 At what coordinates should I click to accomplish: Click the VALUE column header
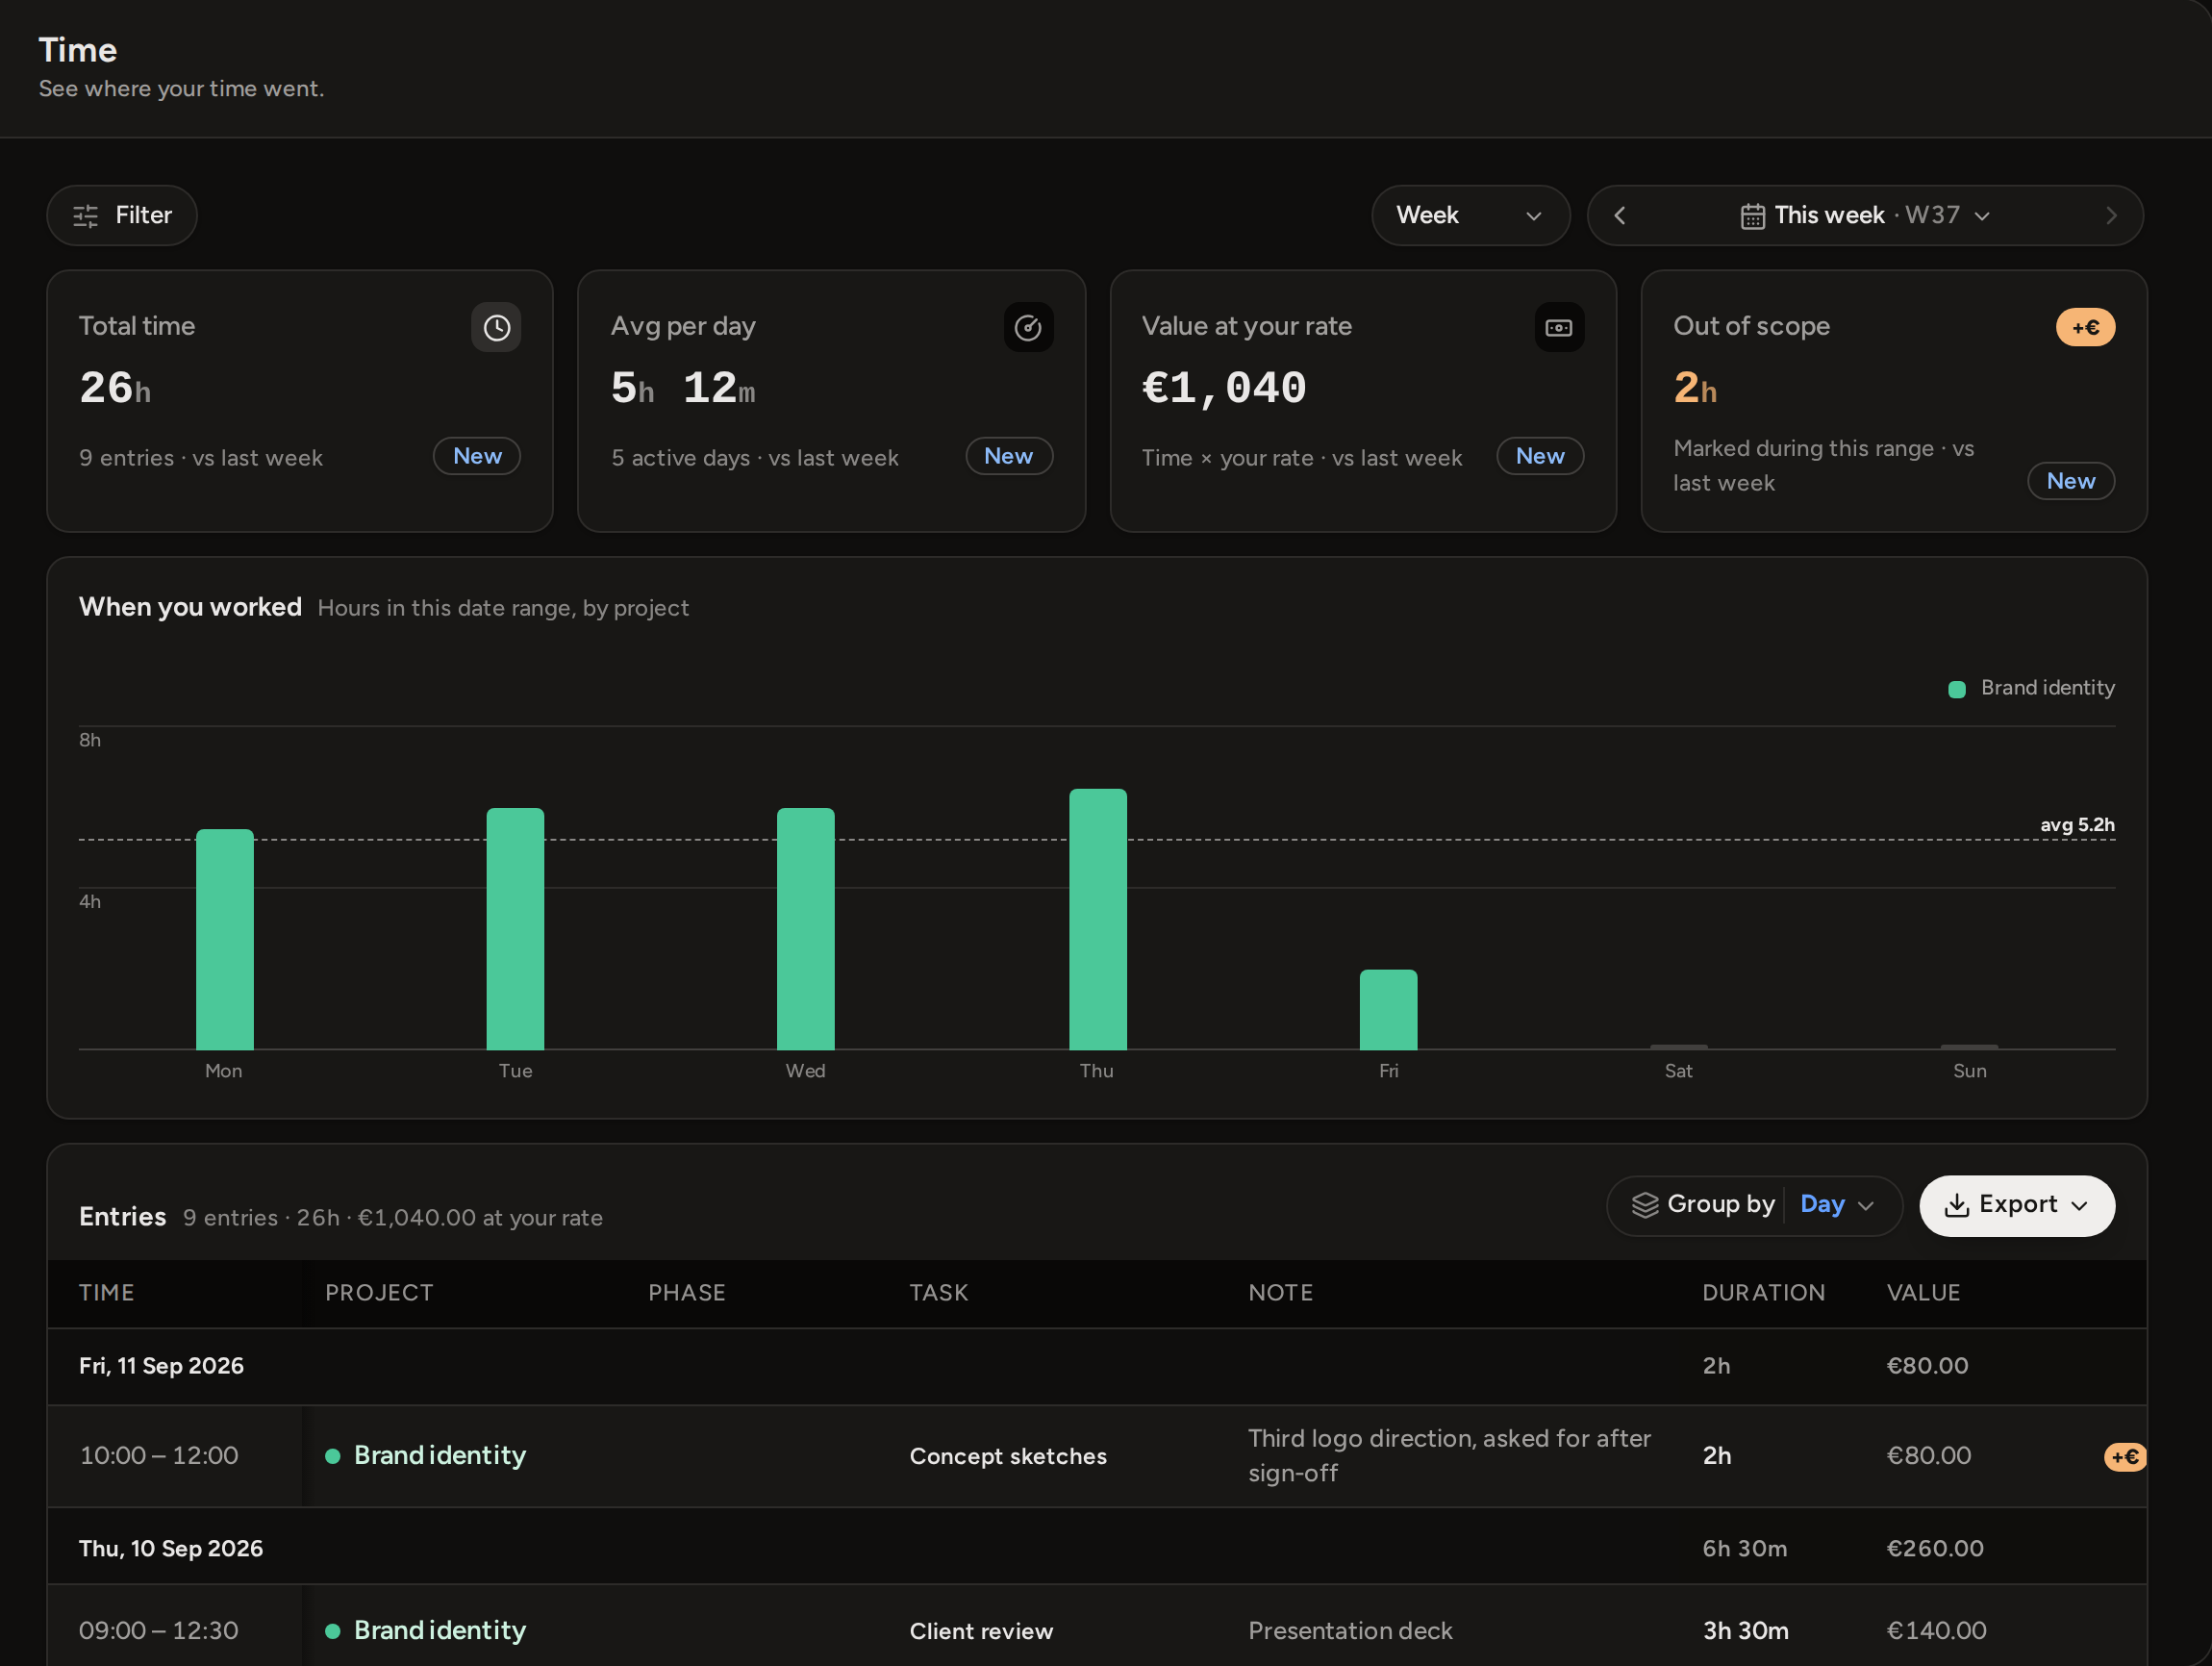tap(1923, 1292)
